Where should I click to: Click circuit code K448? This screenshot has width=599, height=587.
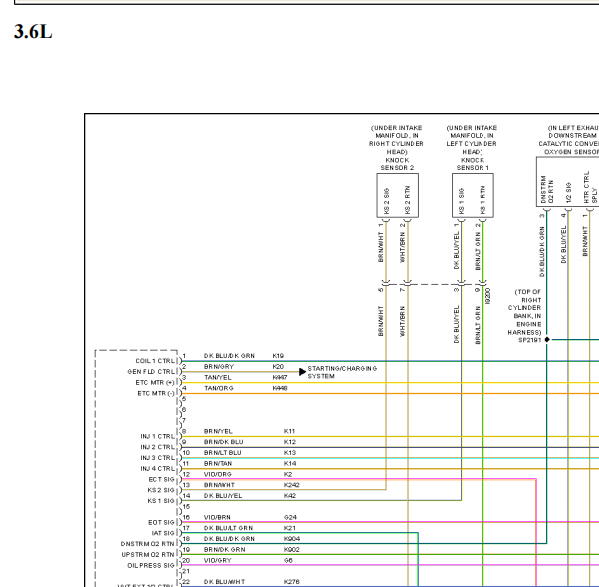coord(280,388)
